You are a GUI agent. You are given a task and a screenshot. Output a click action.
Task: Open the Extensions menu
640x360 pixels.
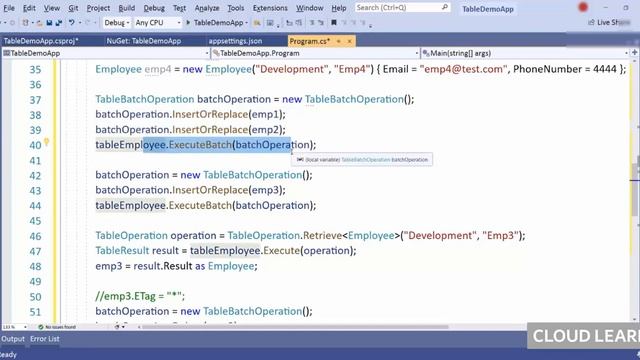click(x=270, y=8)
